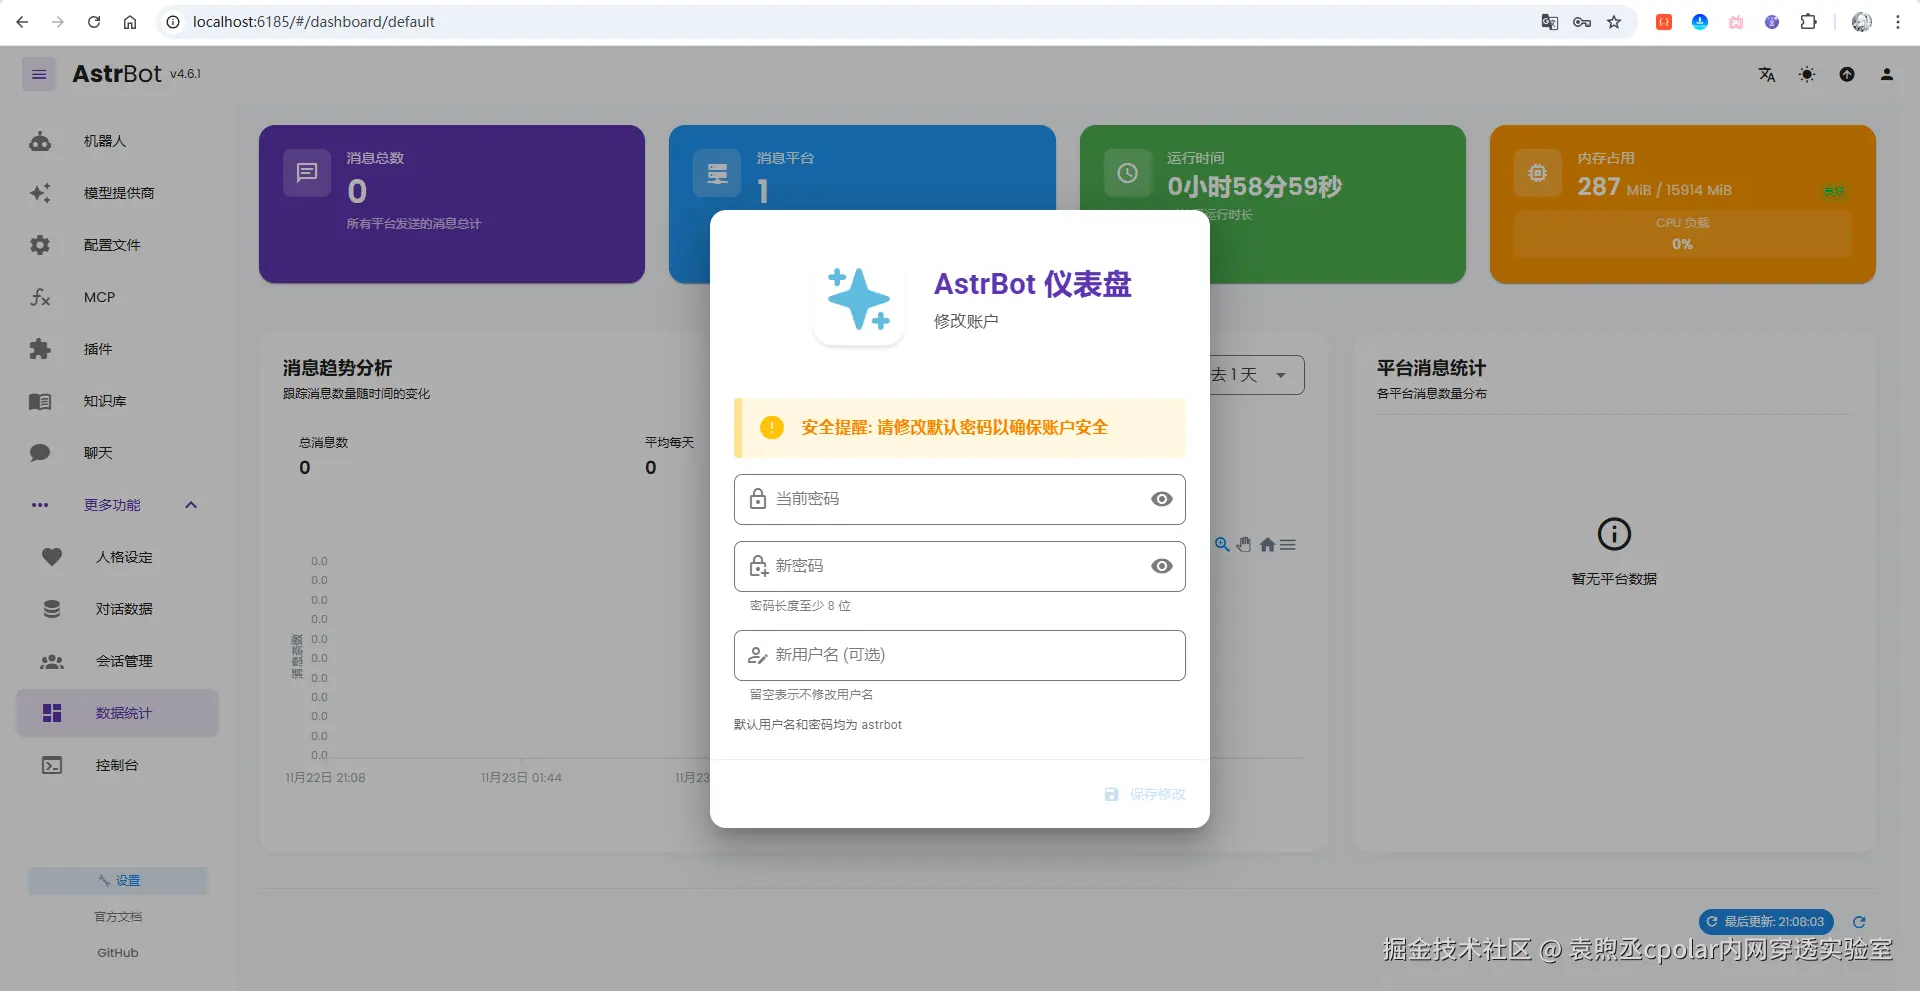1920x991 pixels.
Task: Click the 新用户名 (可选) input field
Action: point(960,655)
